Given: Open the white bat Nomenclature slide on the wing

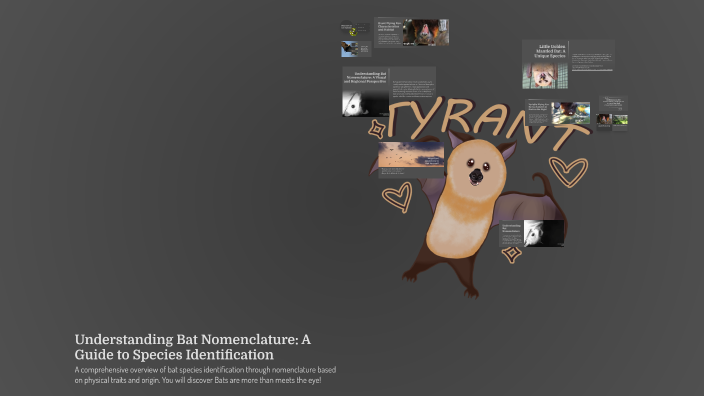Looking at the screenshot, I should [x=532, y=233].
